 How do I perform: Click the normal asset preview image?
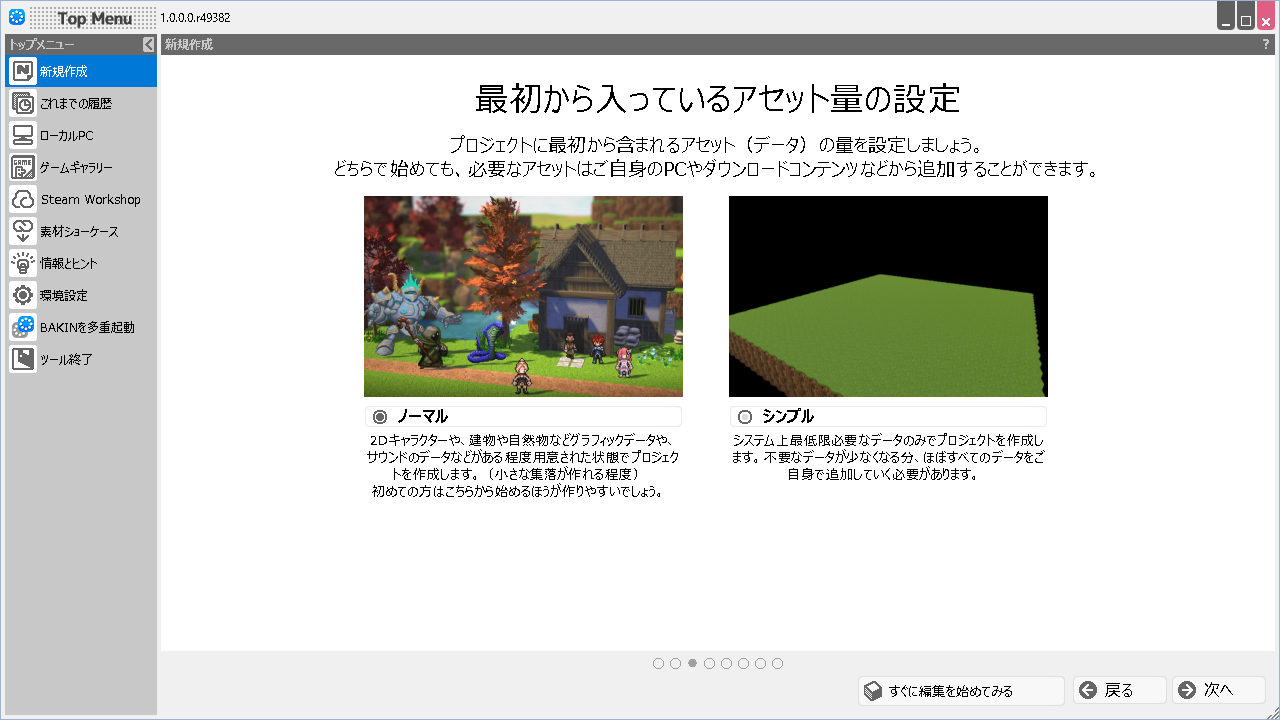point(523,296)
